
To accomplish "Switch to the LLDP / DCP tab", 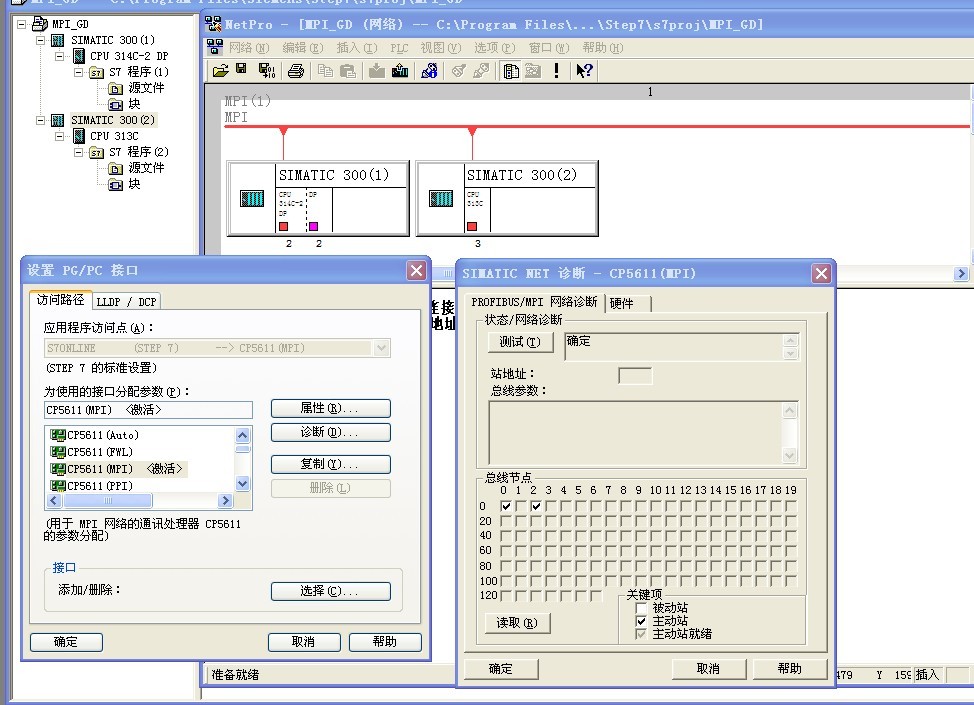I will point(127,301).
